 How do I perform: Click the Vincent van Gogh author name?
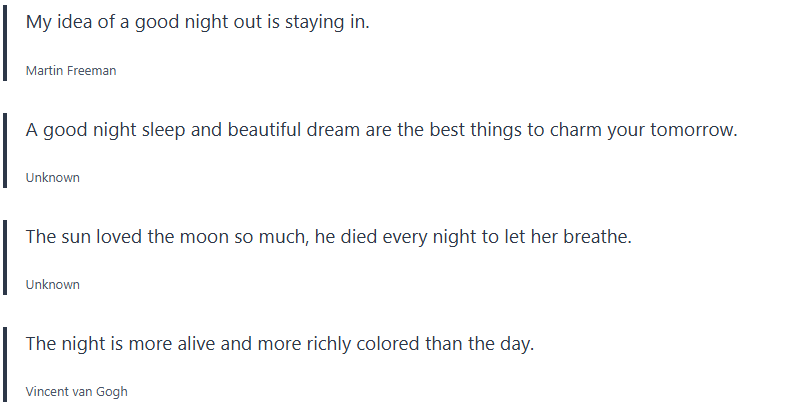76,392
